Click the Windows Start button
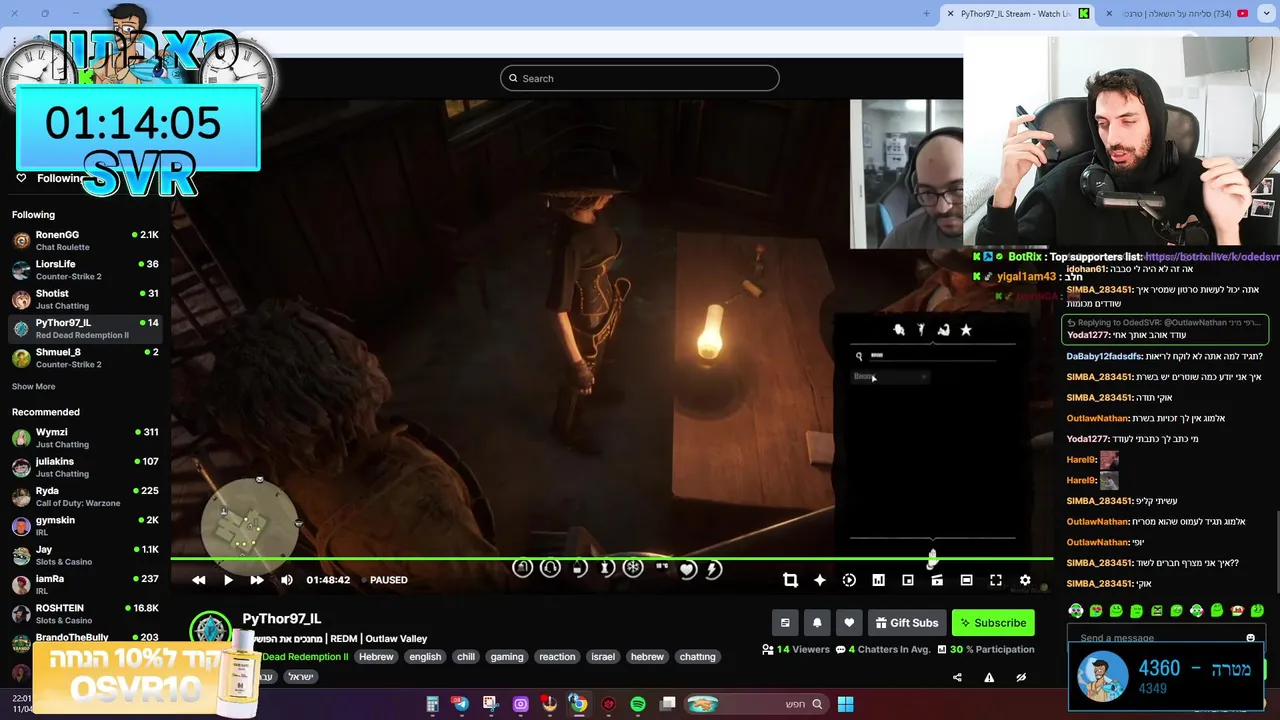 [845, 704]
